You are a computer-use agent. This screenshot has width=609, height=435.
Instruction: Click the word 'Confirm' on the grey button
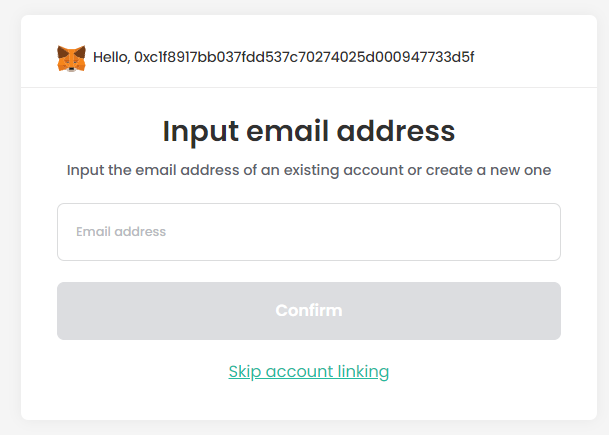(x=309, y=311)
